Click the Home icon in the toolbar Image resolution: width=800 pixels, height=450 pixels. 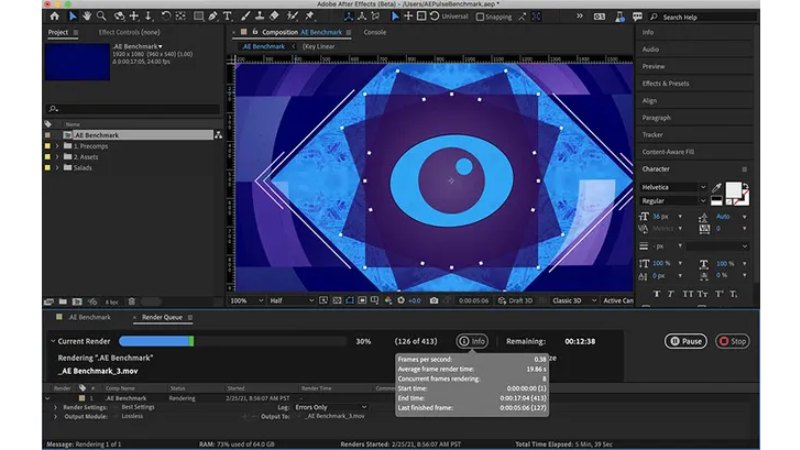54,16
